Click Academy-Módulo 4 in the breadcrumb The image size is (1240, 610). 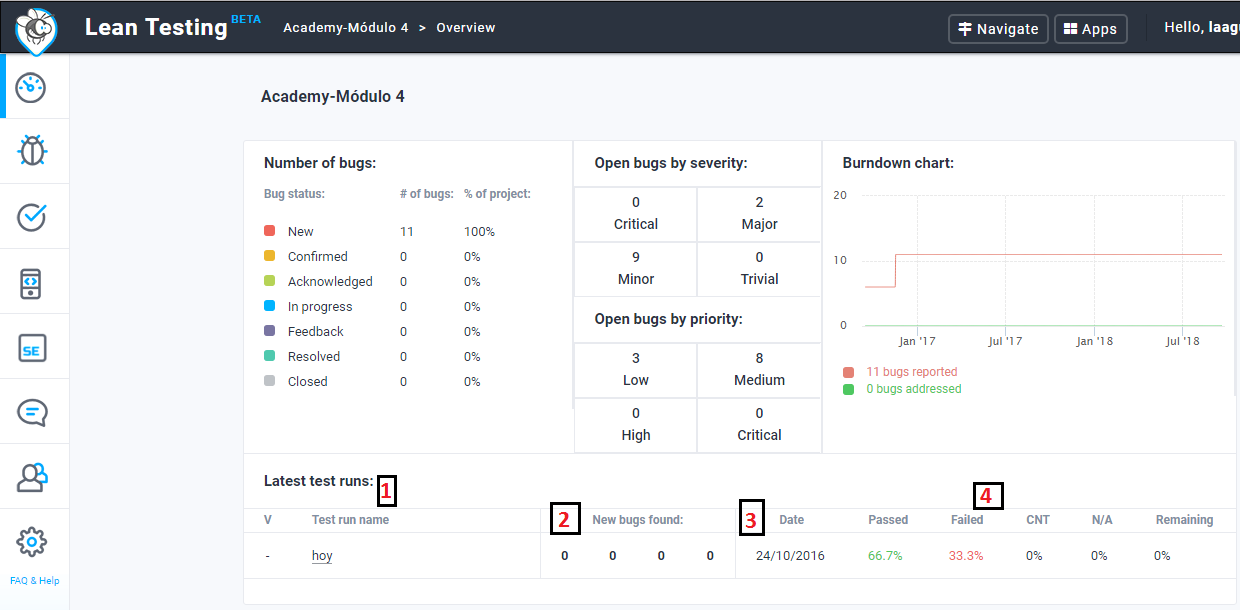click(x=345, y=28)
